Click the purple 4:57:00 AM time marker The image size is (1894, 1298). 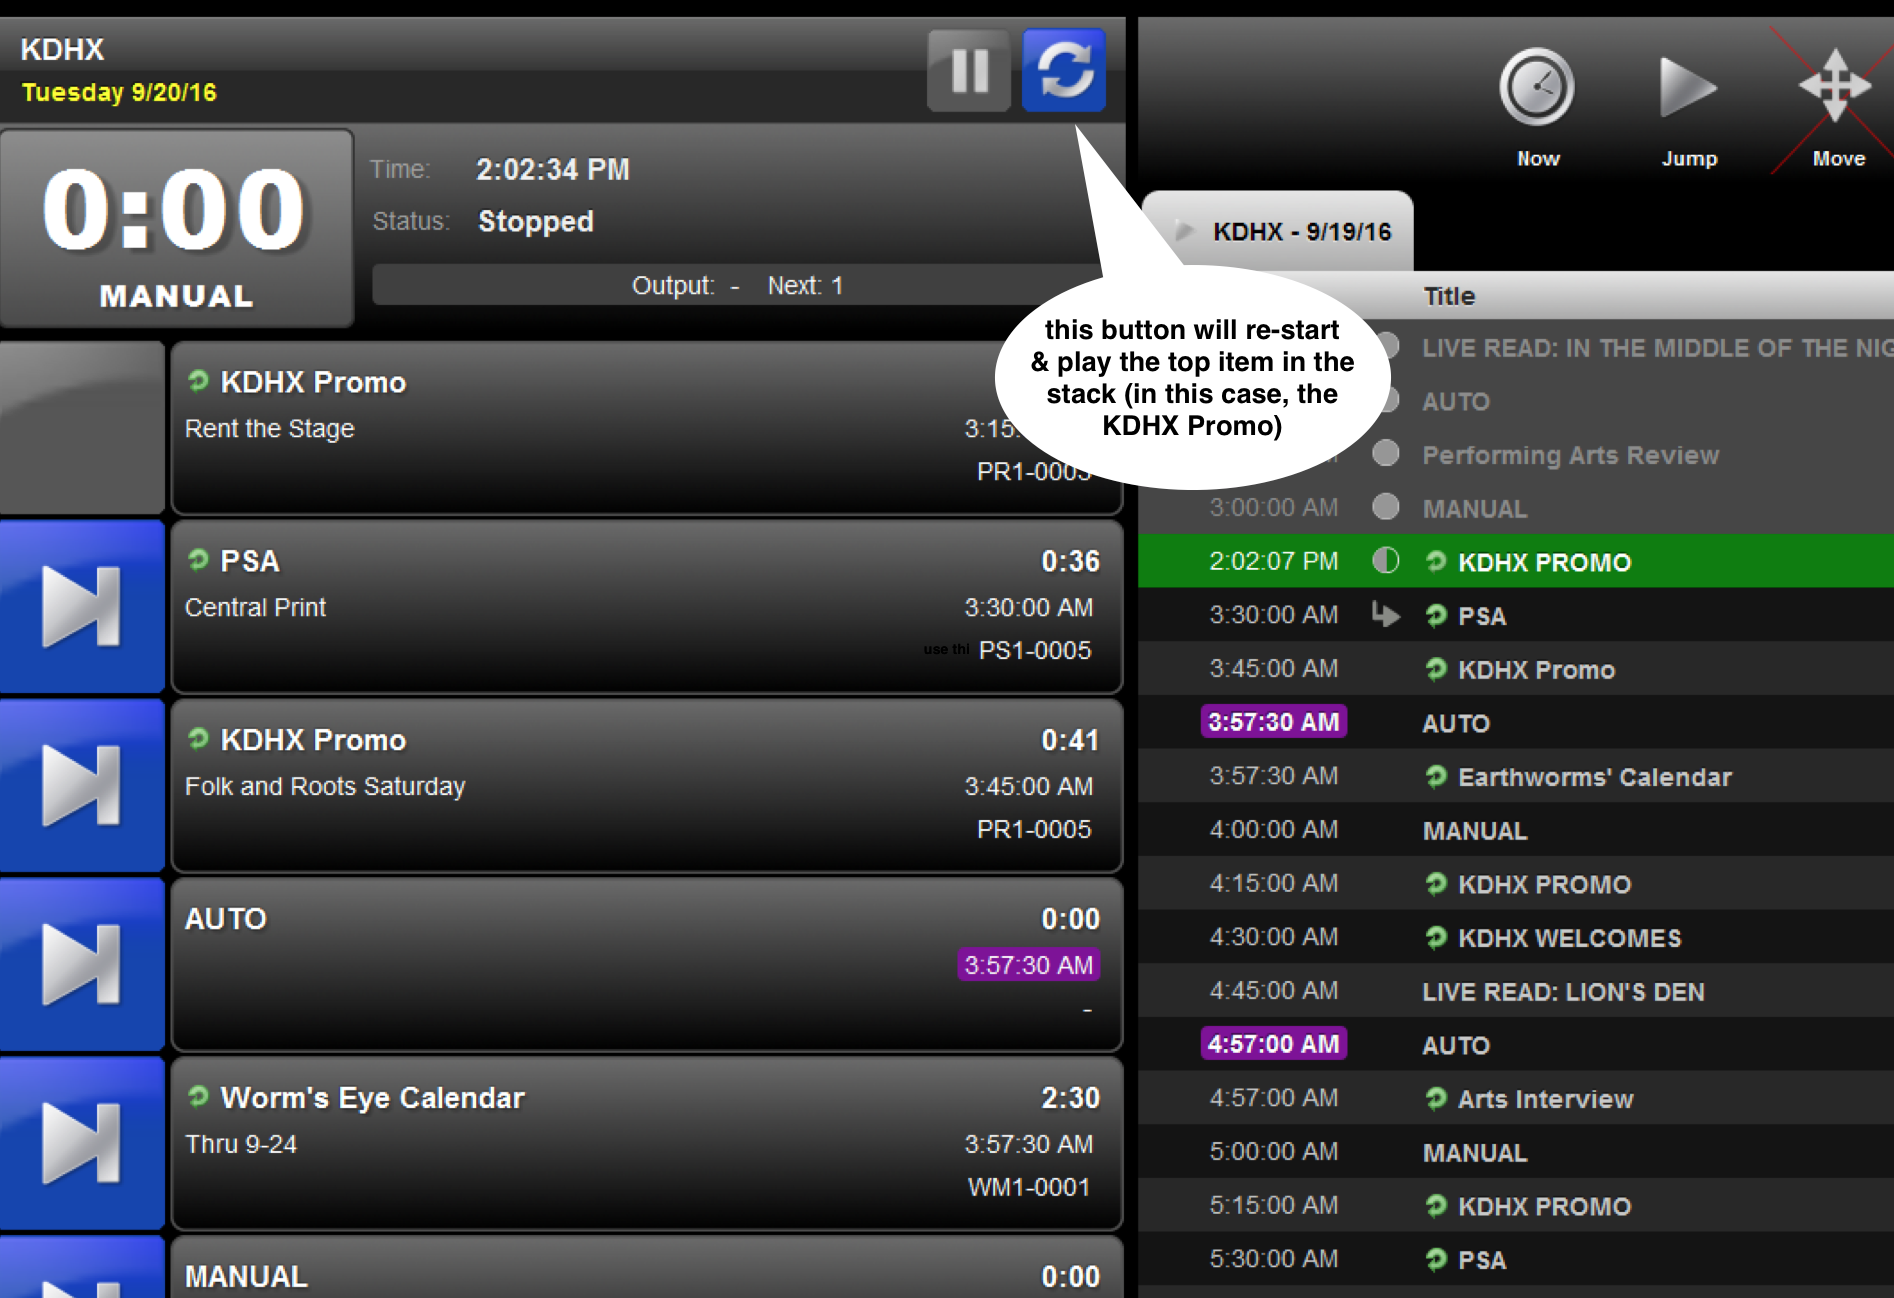(1273, 1044)
